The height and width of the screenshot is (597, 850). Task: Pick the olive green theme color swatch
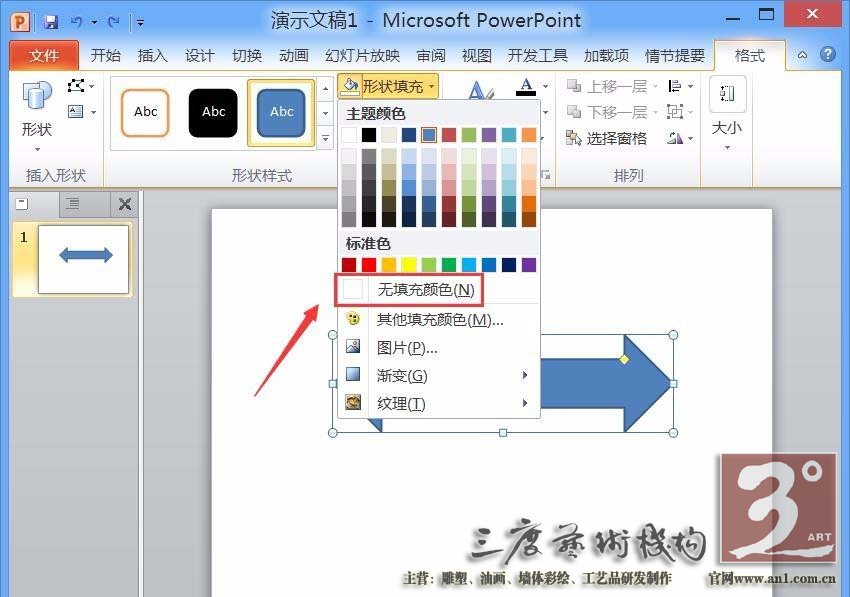pos(469,134)
